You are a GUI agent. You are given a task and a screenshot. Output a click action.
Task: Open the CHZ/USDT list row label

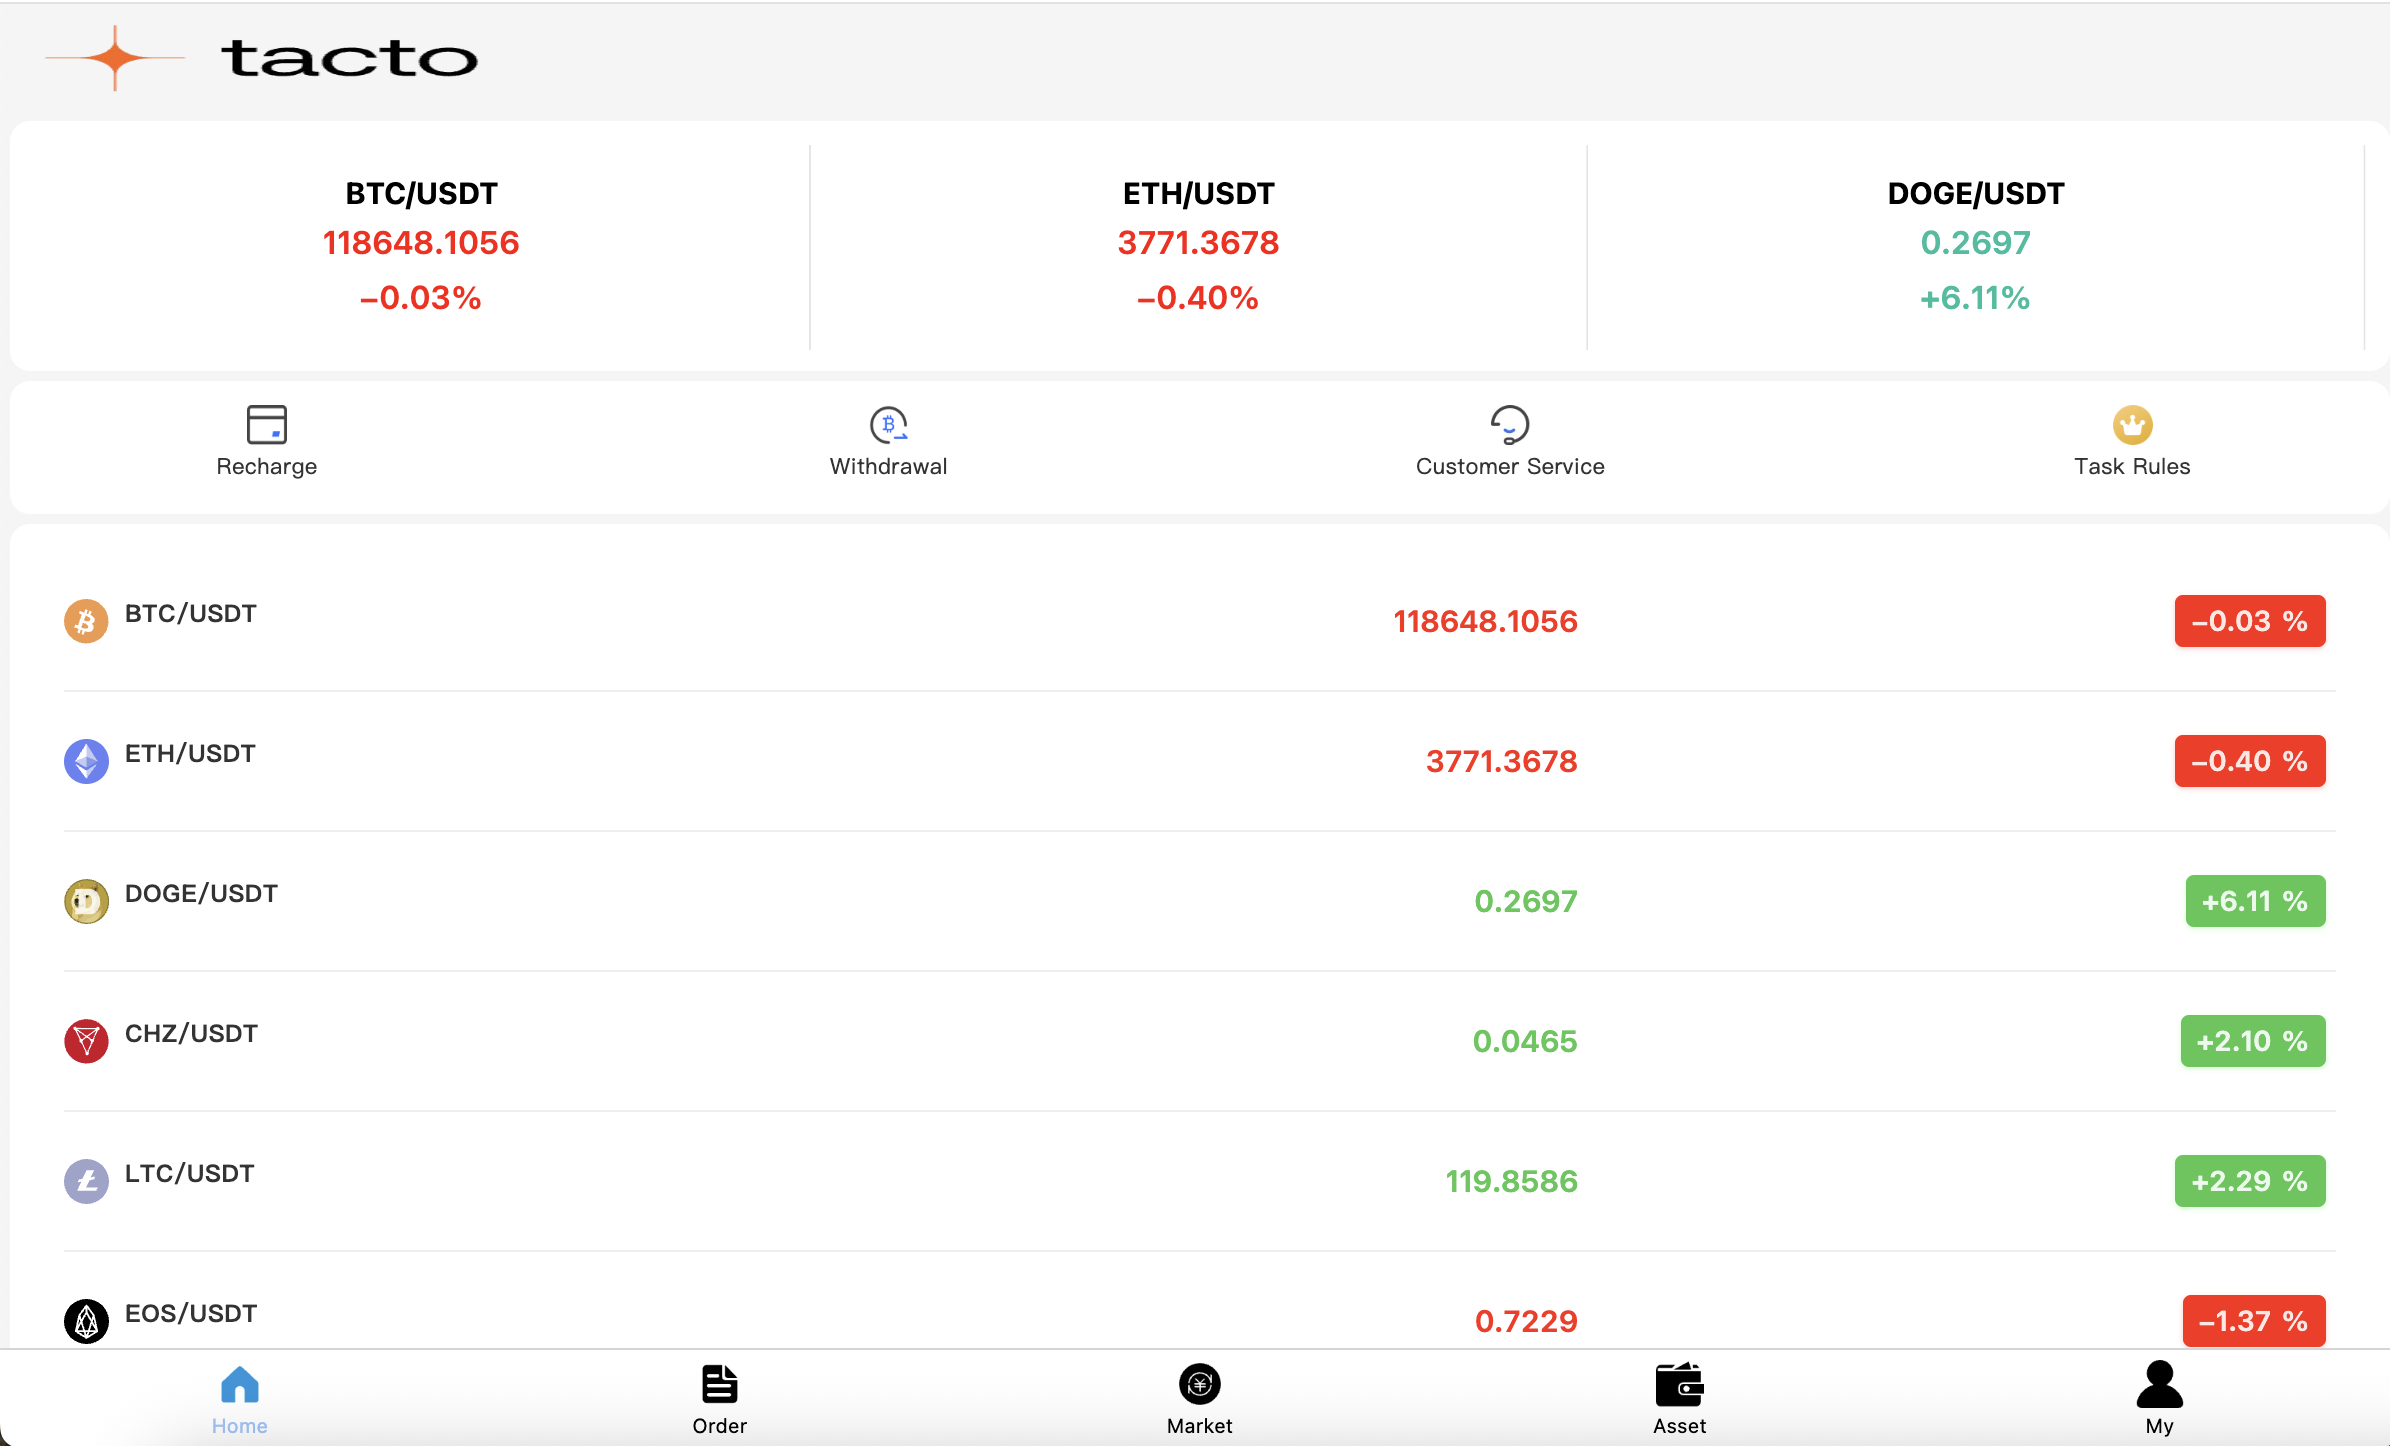pyautogui.click(x=191, y=1034)
